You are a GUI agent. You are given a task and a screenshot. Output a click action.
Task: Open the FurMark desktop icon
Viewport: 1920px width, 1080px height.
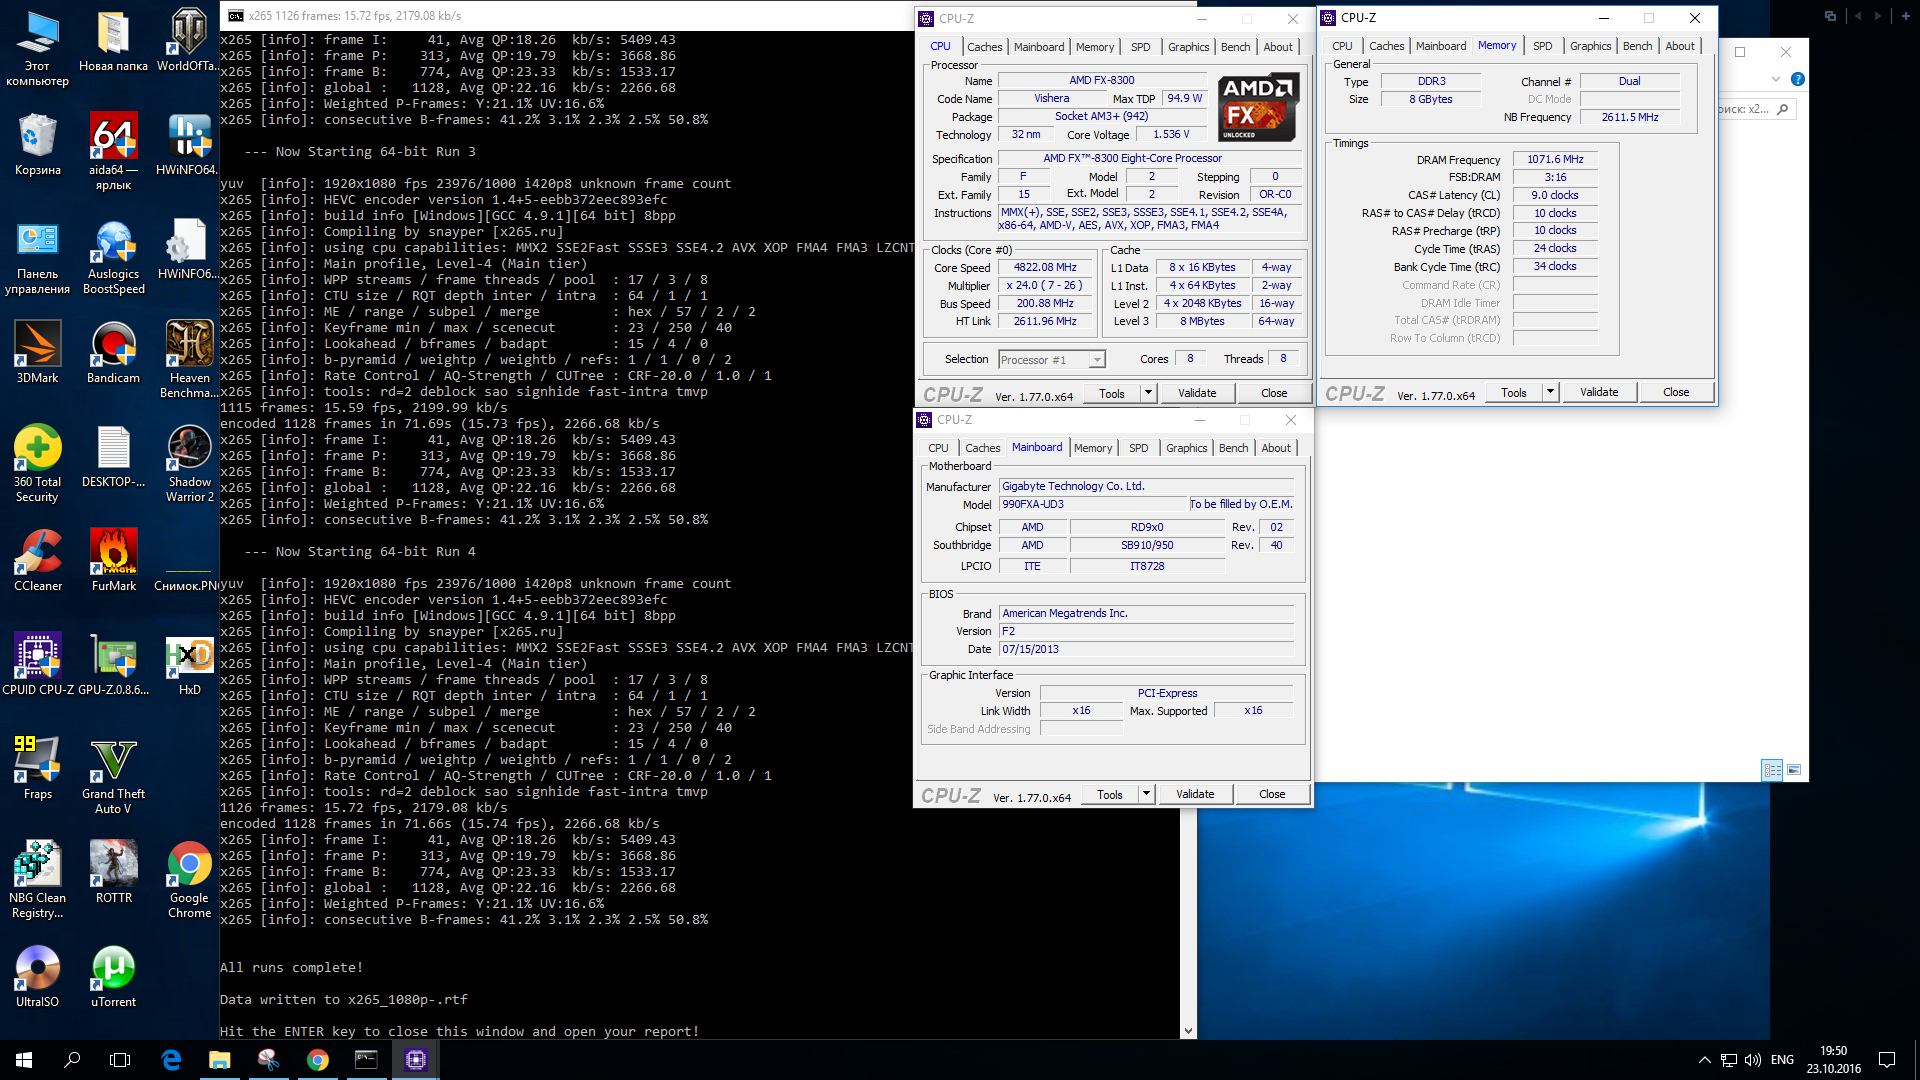pyautogui.click(x=113, y=553)
